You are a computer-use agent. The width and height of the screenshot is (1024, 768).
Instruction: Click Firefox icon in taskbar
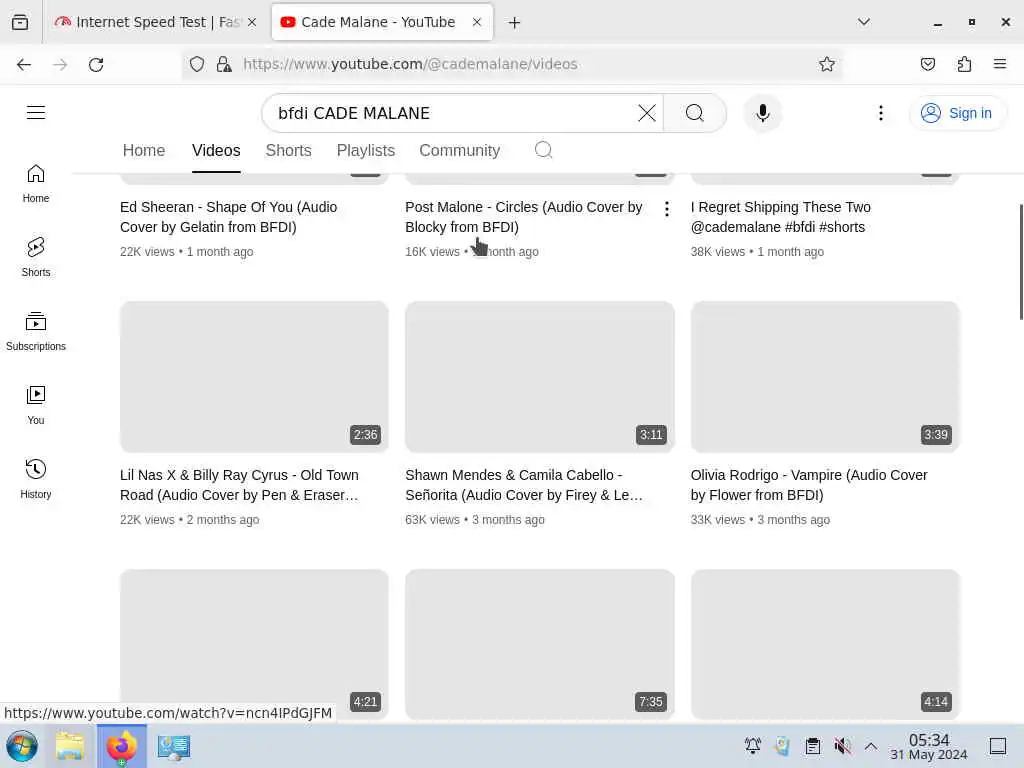point(121,746)
